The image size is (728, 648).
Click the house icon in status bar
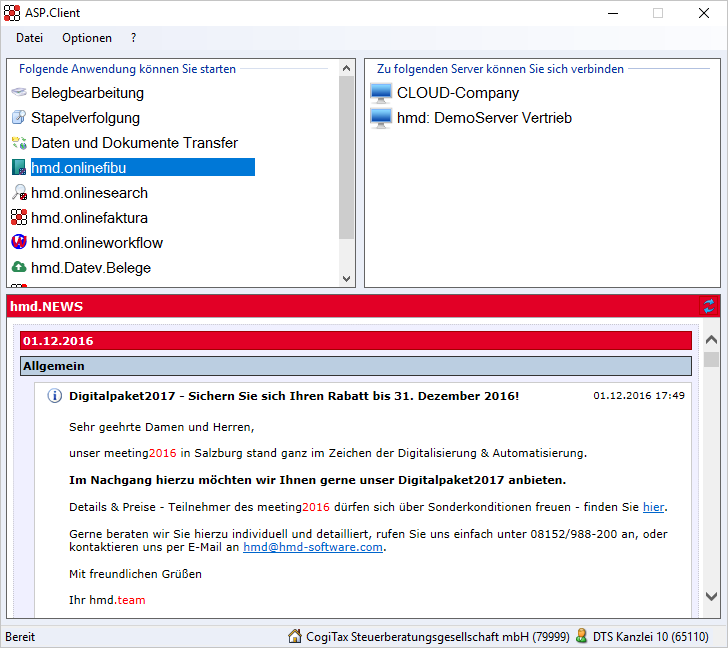click(x=295, y=636)
